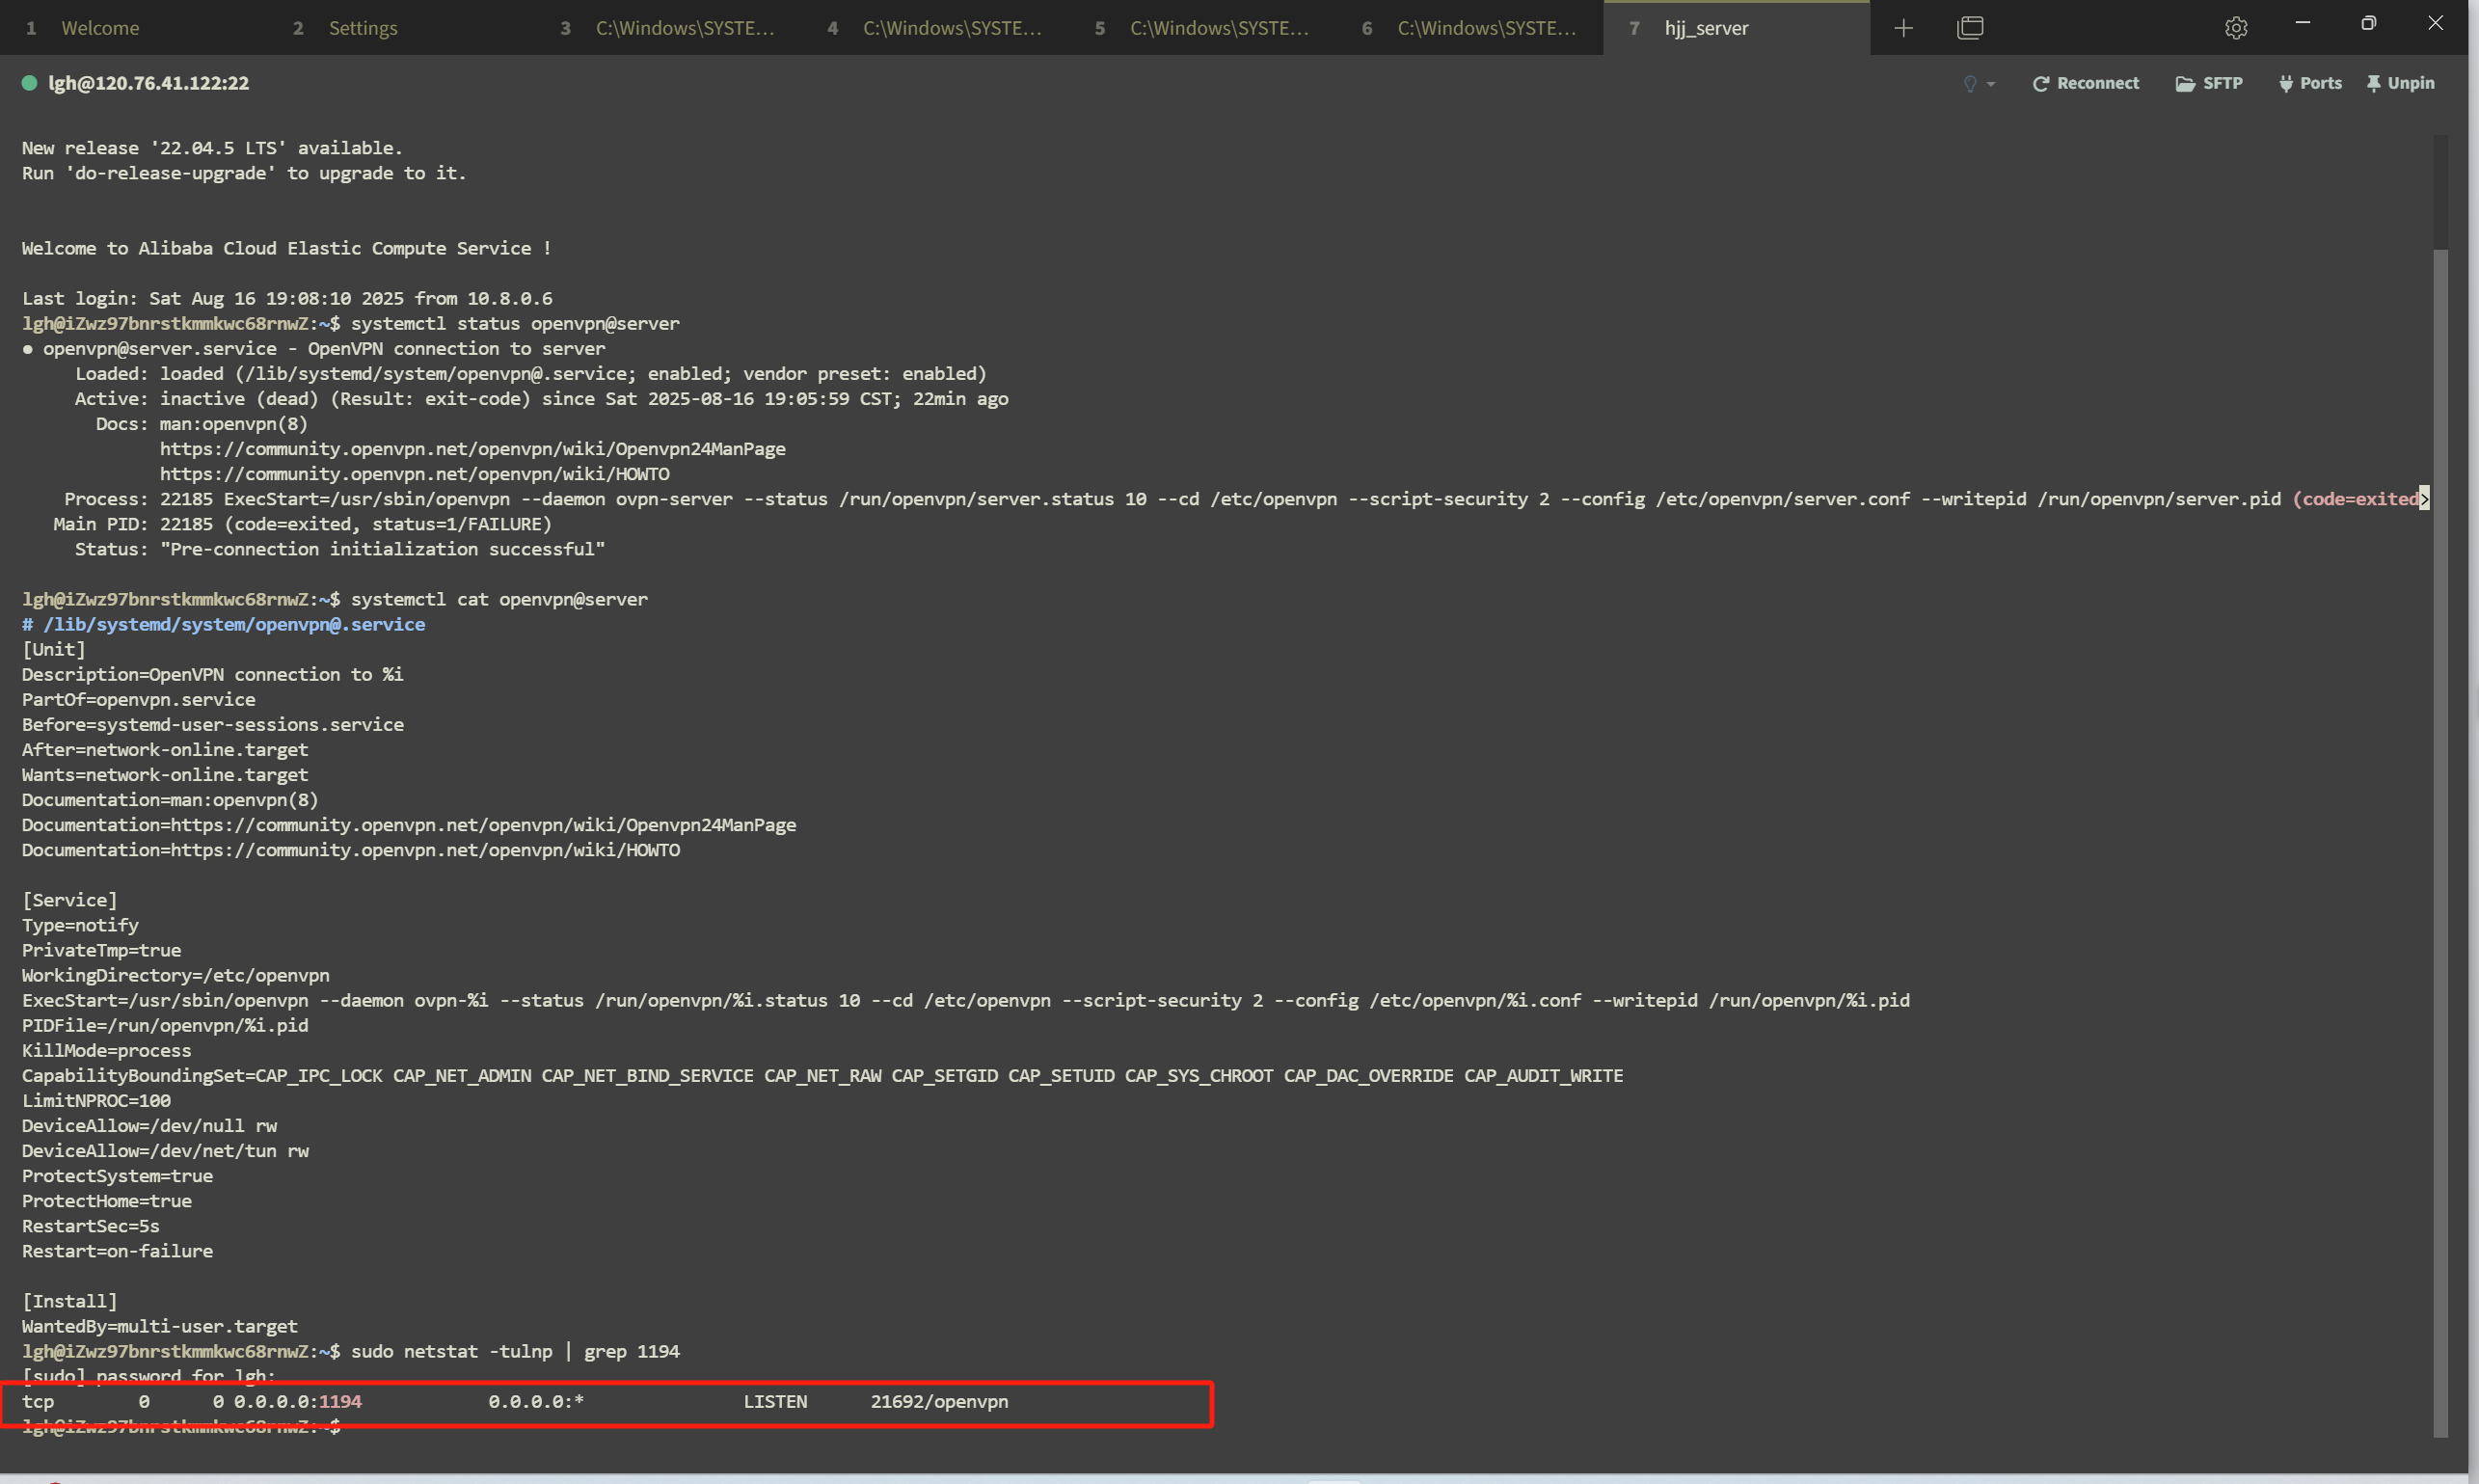Switch to the Settings tab
Viewport: 2479px width, 1484px height.
363,28
